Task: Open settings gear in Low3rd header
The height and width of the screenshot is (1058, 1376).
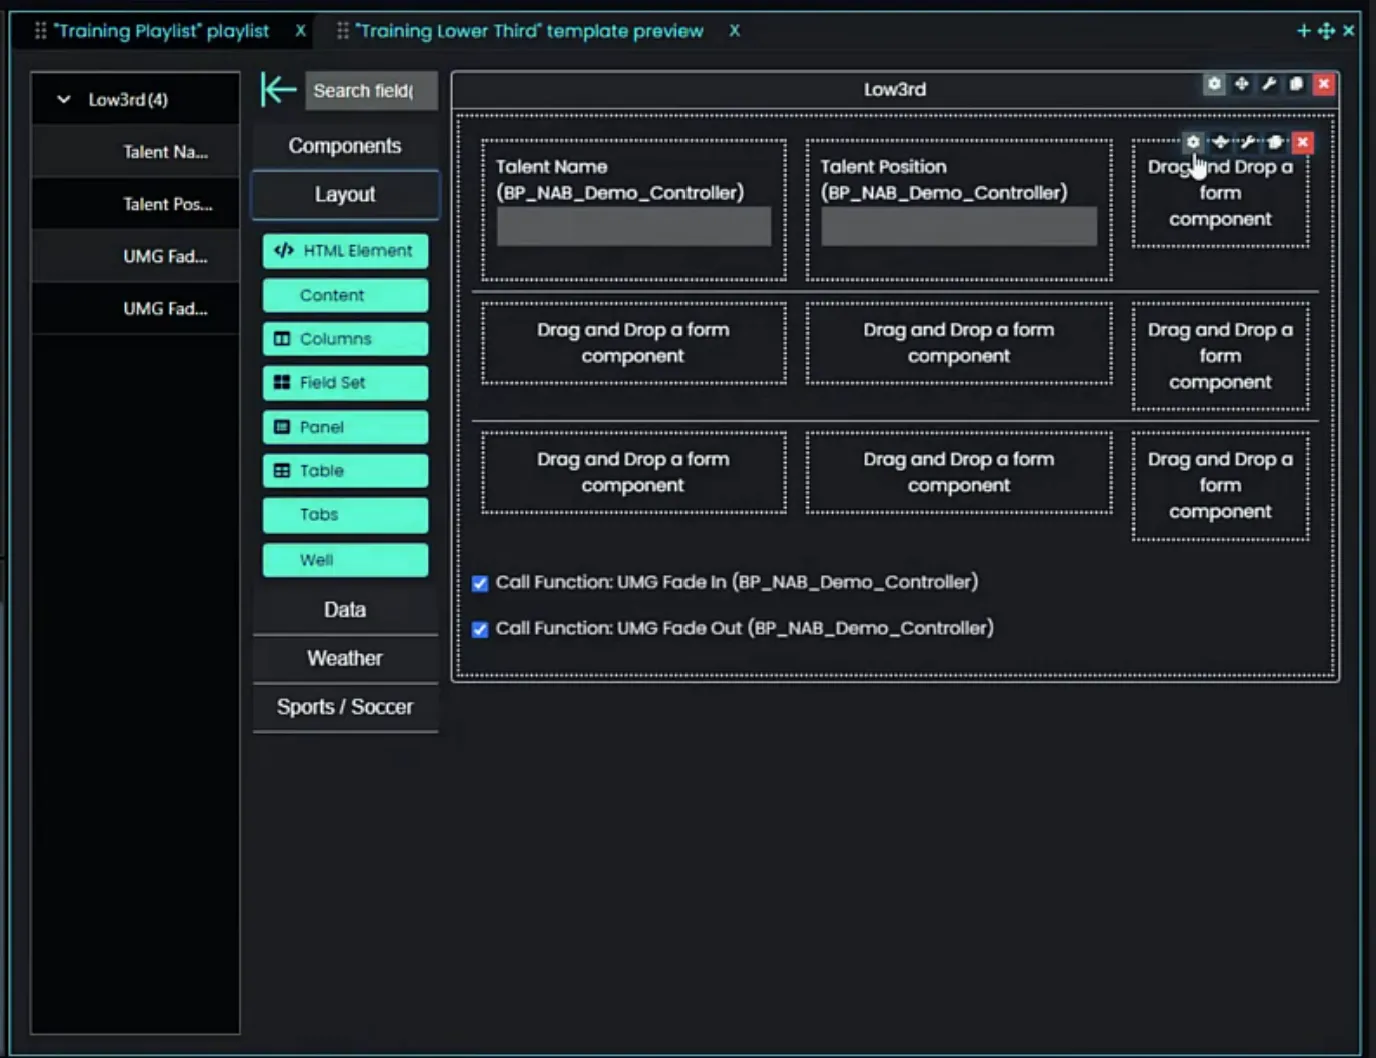Action: click(1214, 84)
